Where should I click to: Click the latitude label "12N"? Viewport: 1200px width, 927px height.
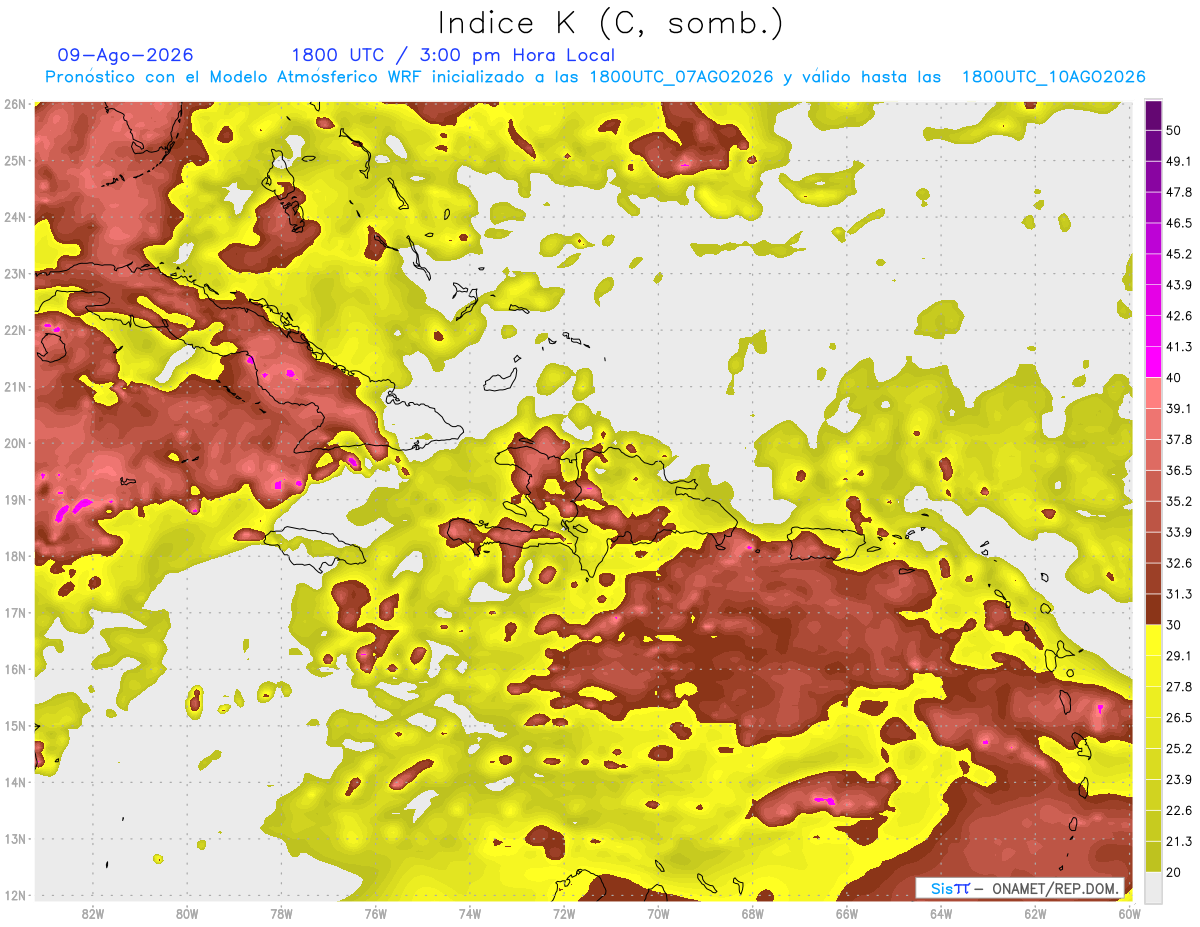tap(15, 895)
